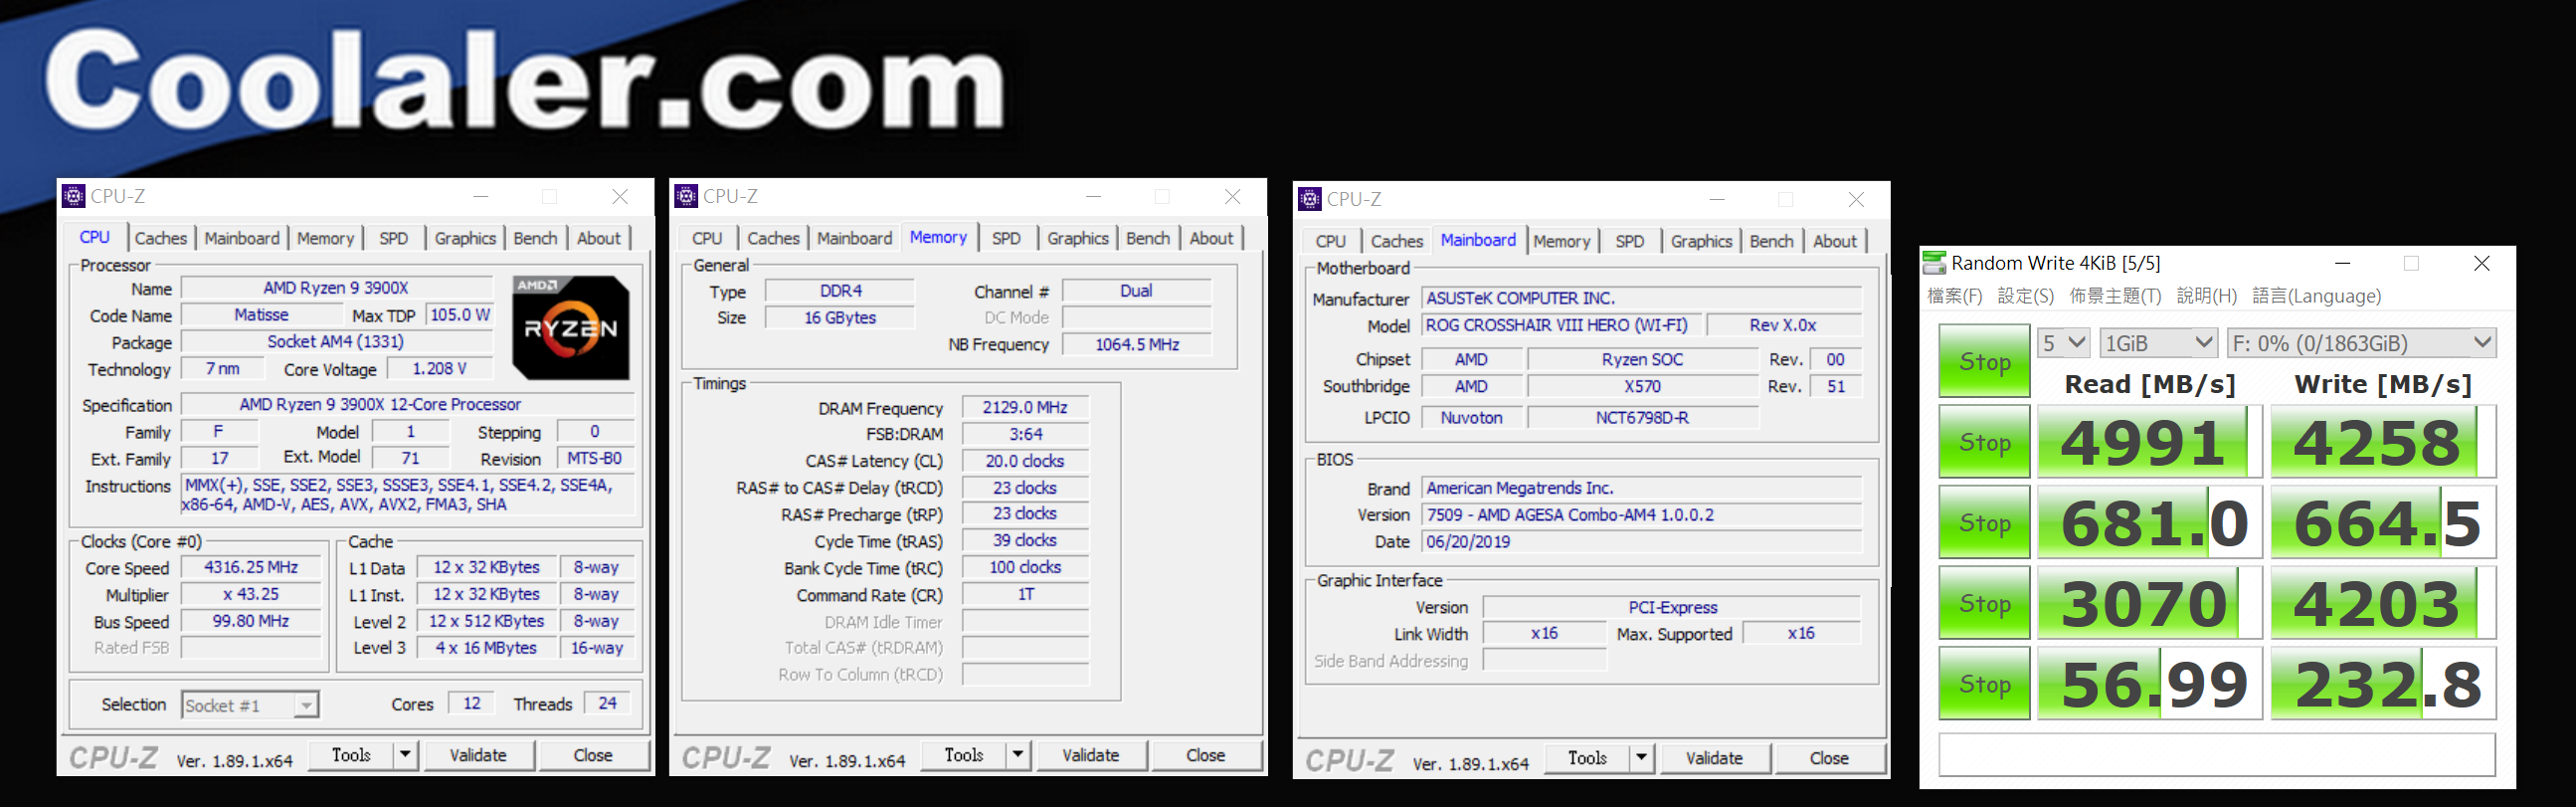
Task: Click the 4258 write result bar
Action: (x=2383, y=441)
